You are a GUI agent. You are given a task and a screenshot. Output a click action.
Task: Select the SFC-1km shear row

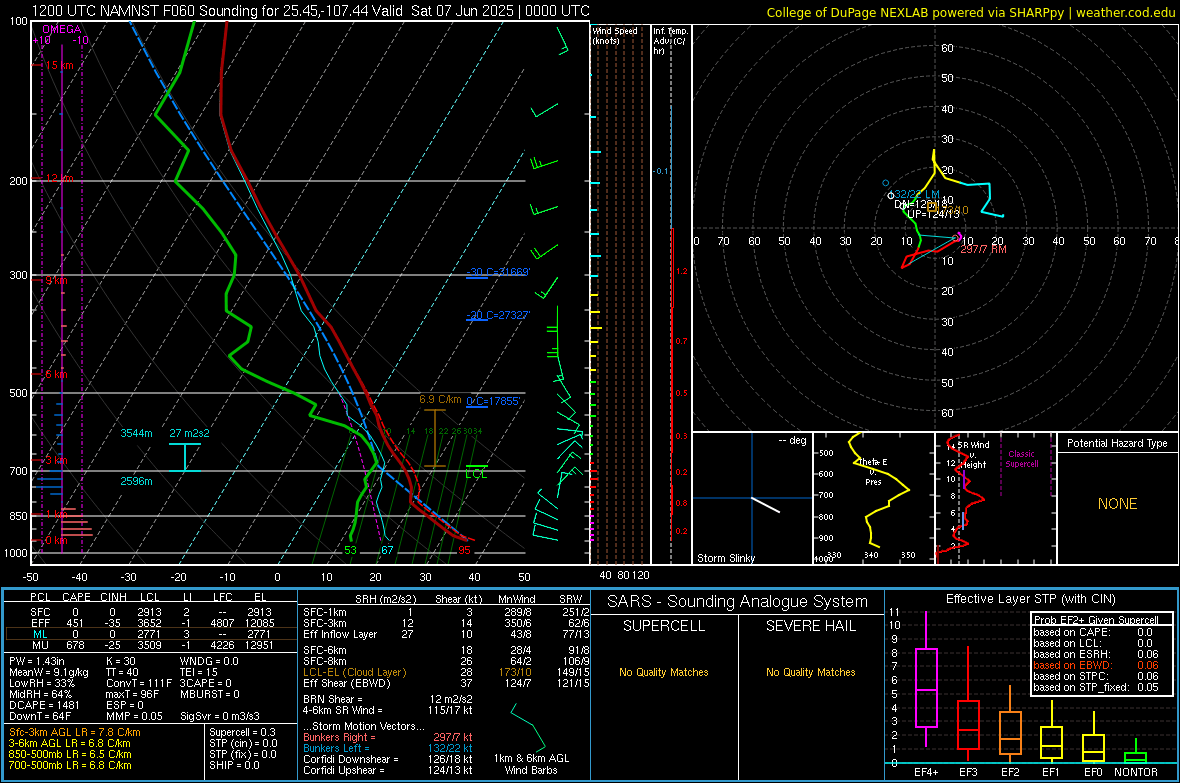(x=446, y=613)
